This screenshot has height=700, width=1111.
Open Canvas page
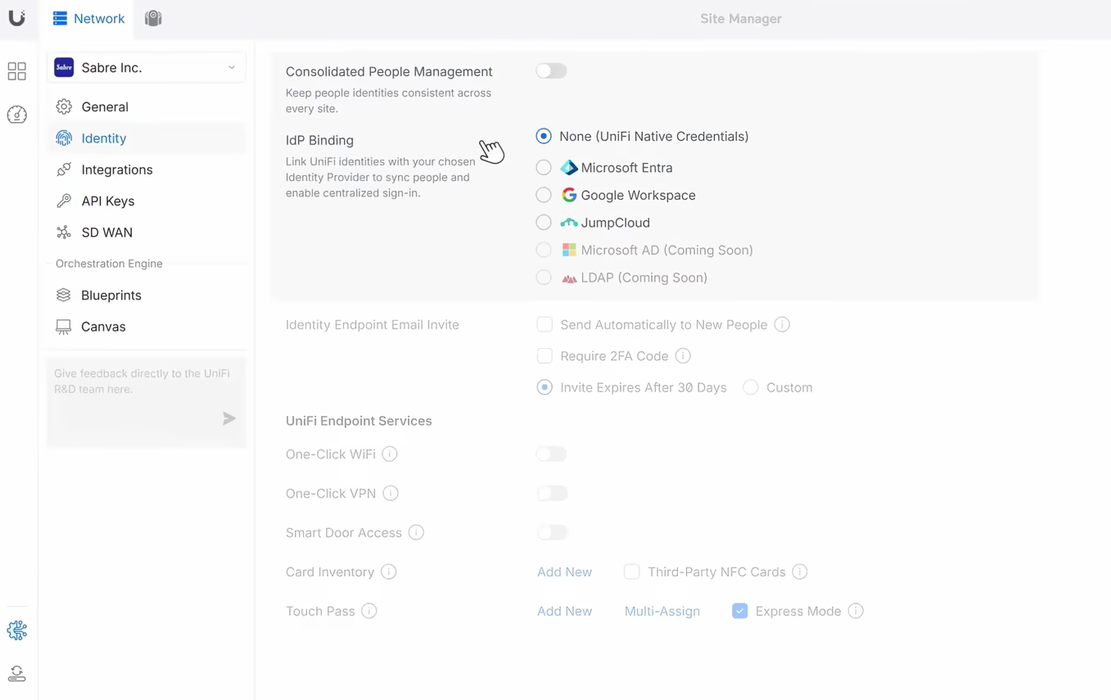(147, 327)
